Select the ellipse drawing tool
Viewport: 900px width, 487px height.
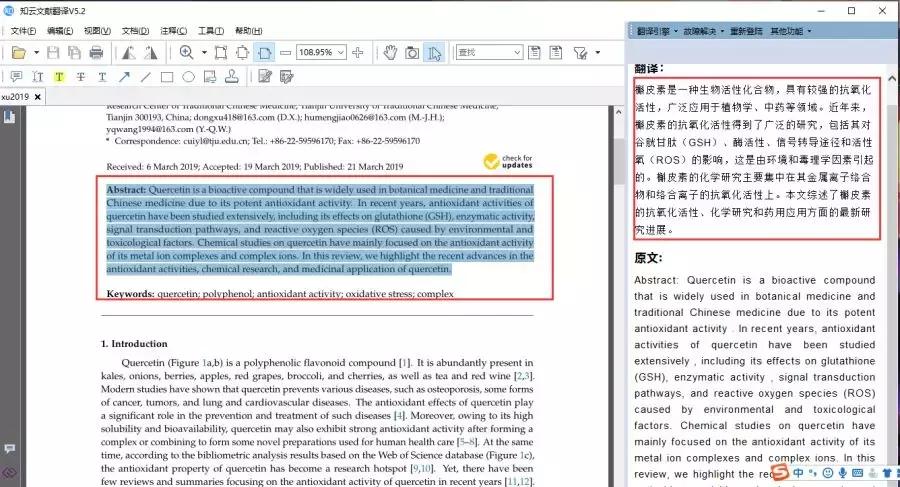tap(188, 77)
